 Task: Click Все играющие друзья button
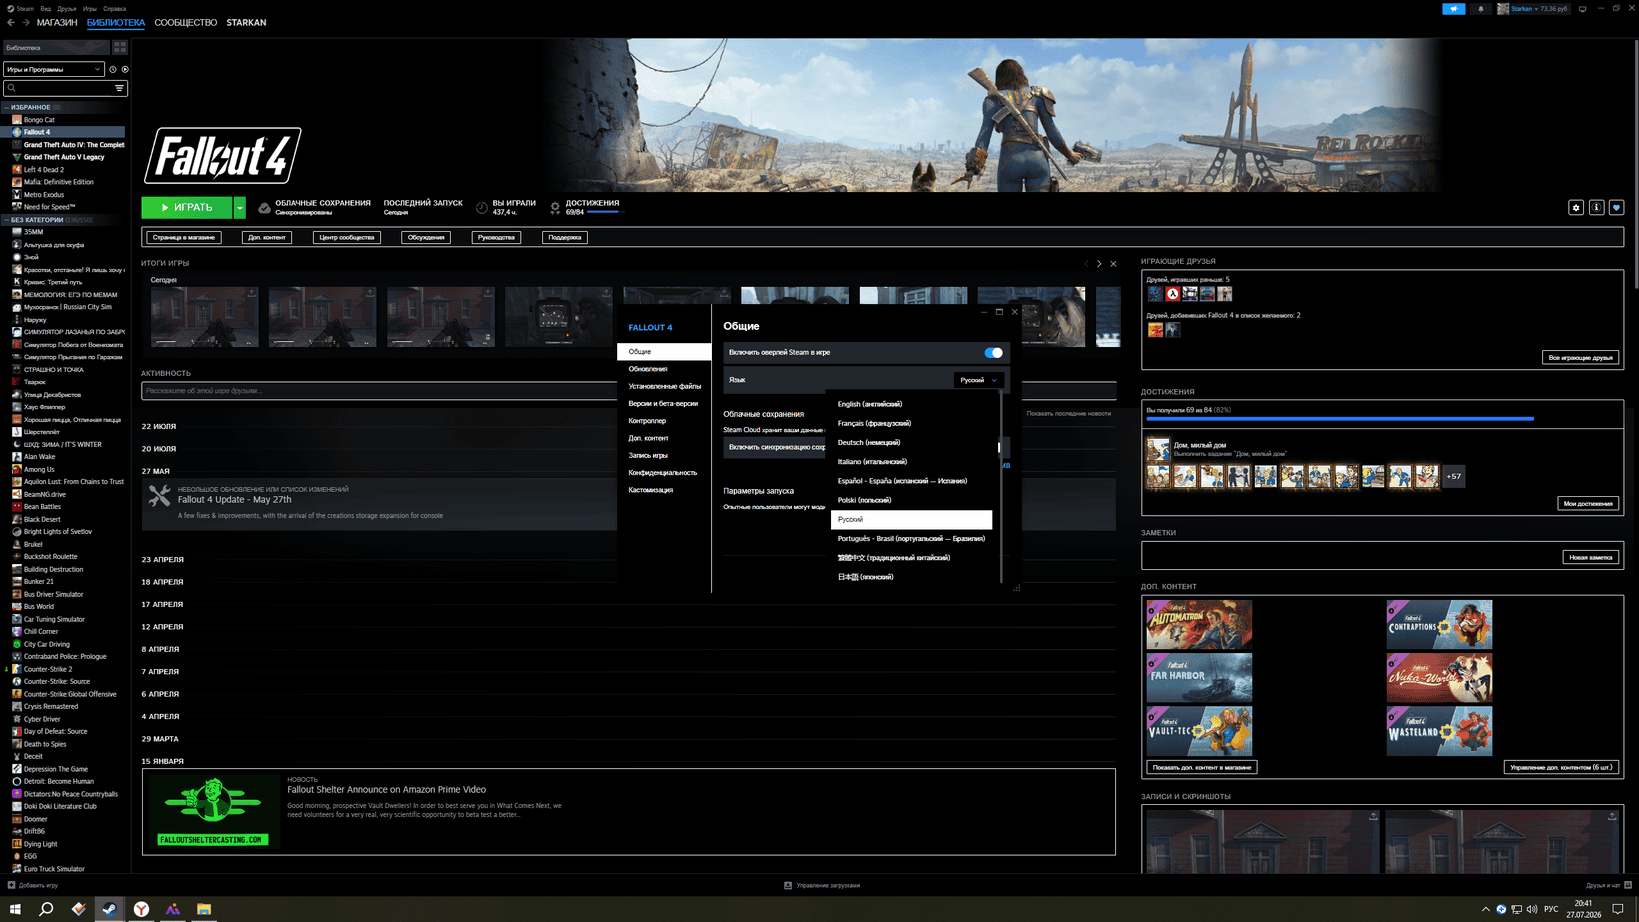coord(1580,357)
